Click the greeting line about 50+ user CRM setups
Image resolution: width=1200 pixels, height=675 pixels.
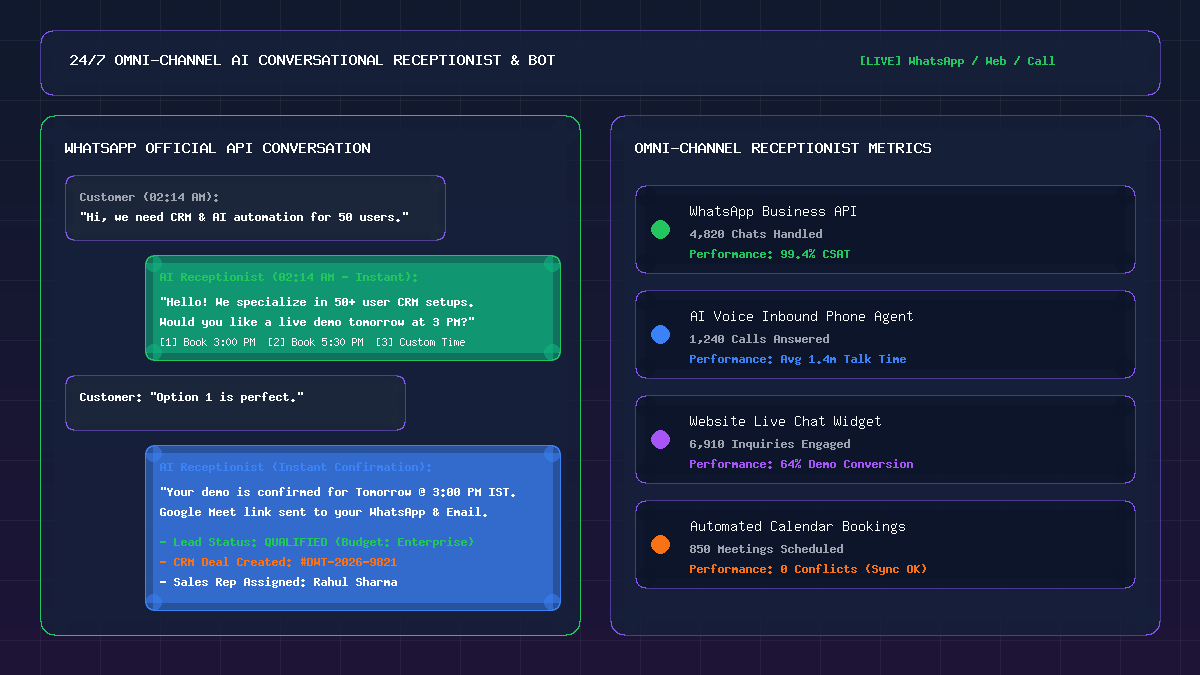(317, 302)
